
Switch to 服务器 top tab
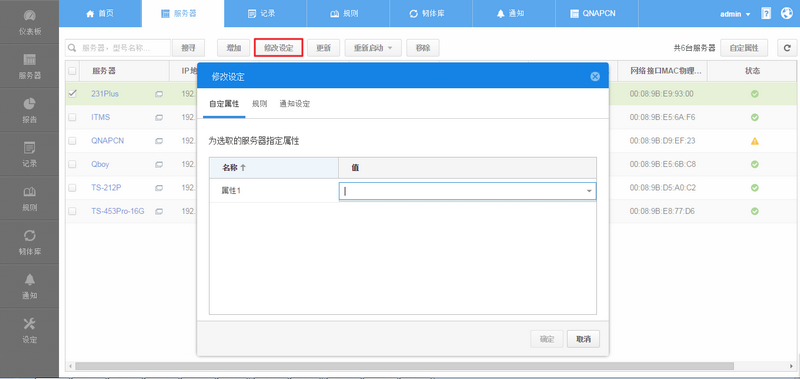(183, 14)
